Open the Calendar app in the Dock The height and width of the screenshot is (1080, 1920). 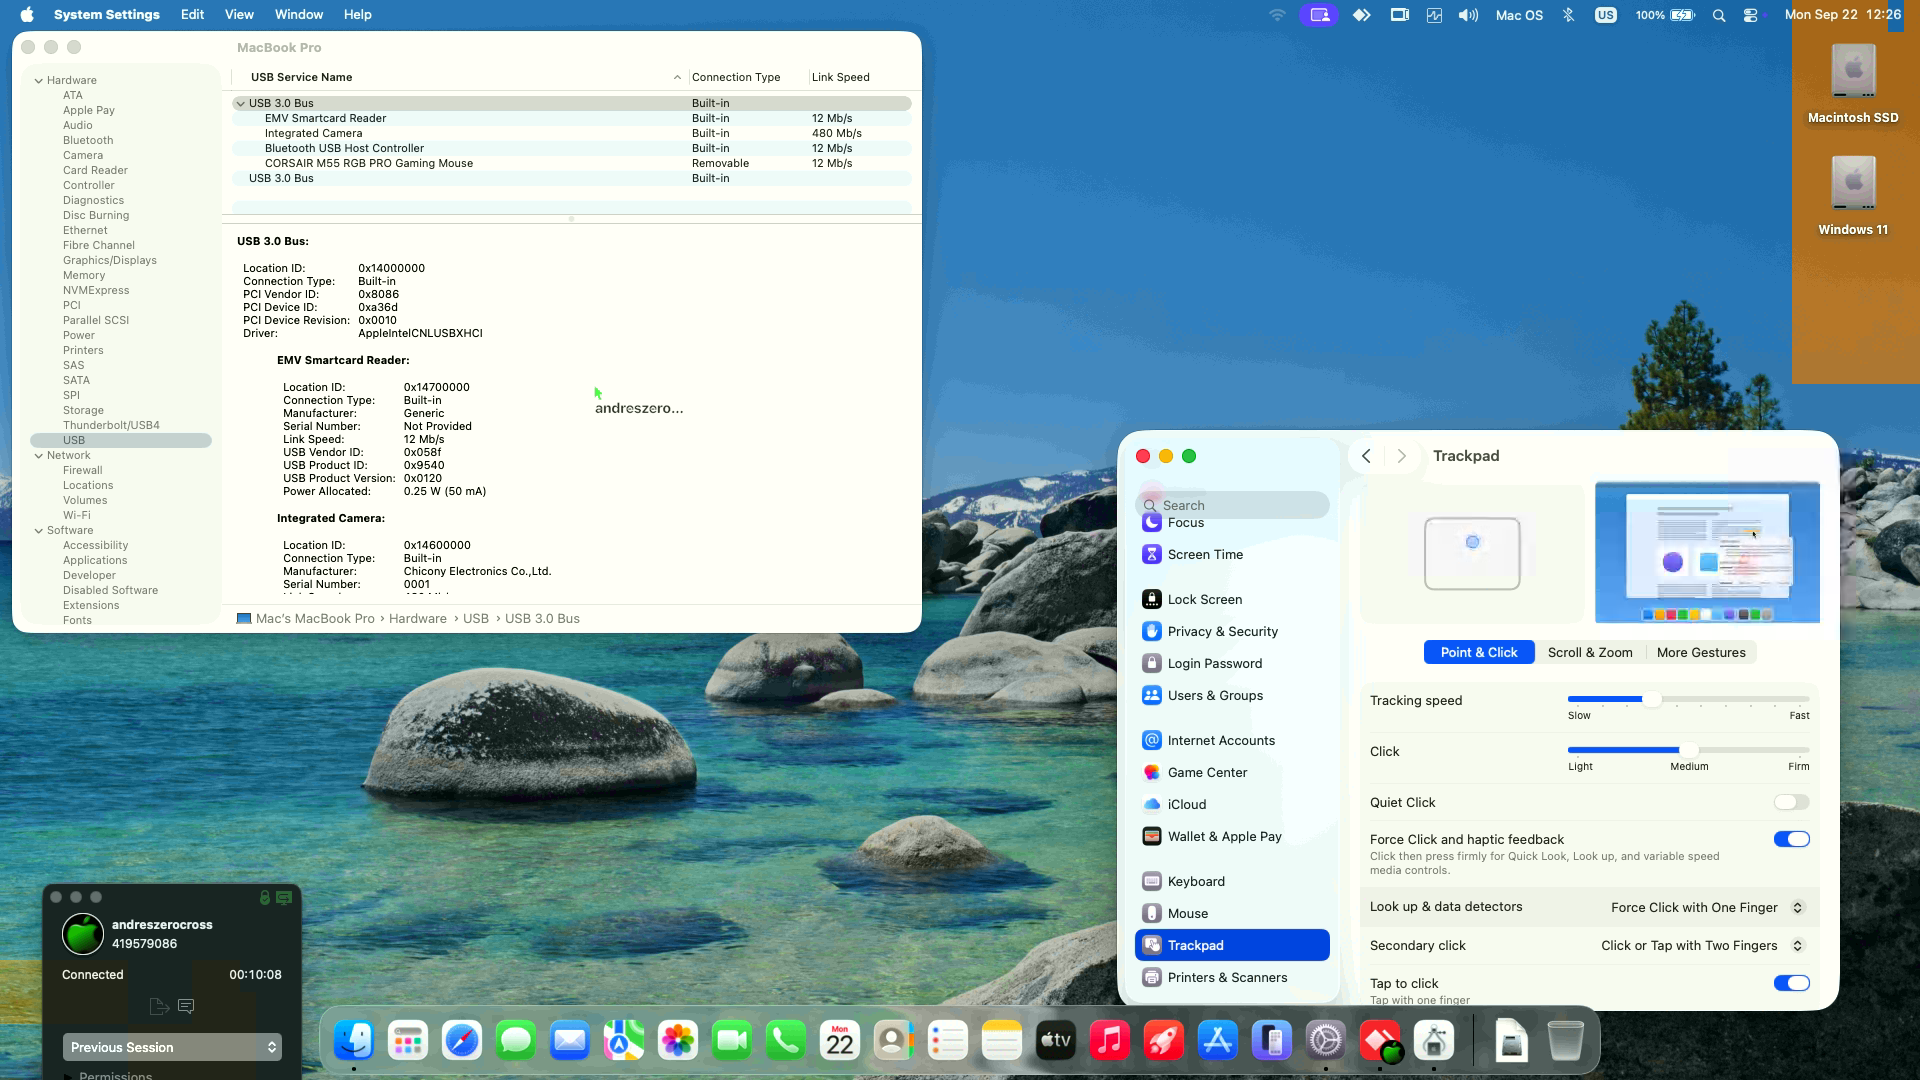tap(840, 1041)
